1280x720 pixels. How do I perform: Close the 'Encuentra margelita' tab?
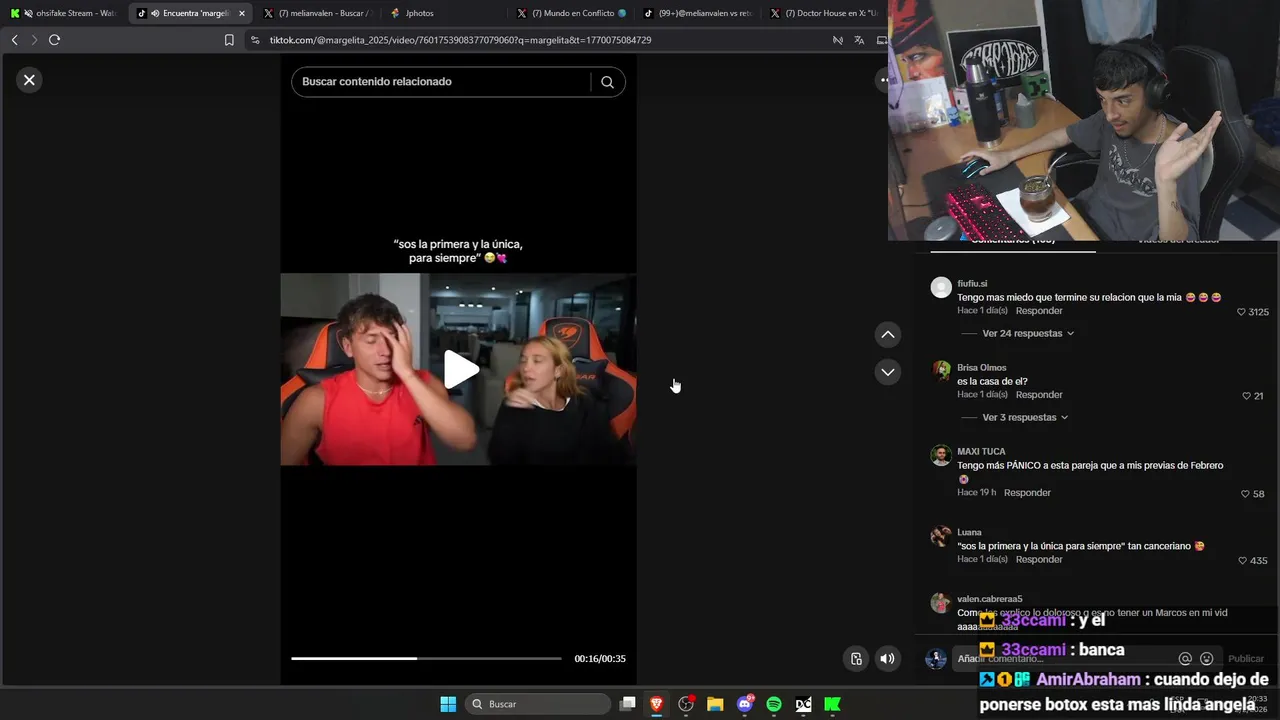(x=241, y=13)
